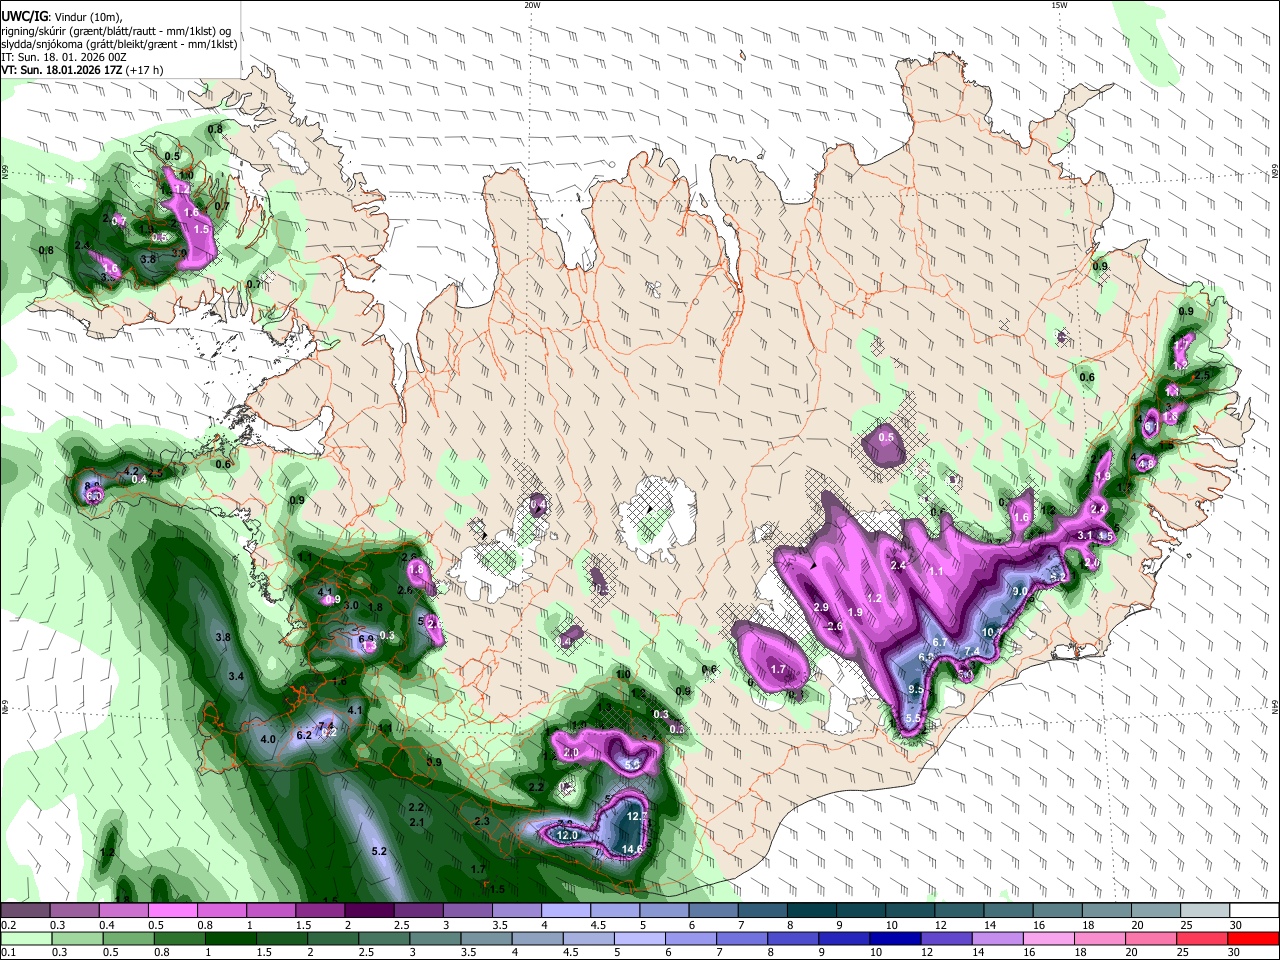Screen dimensions: 1280x960
Task: Click the 6.0 value at the tip of Snæfellsnes
Action: pos(93,495)
